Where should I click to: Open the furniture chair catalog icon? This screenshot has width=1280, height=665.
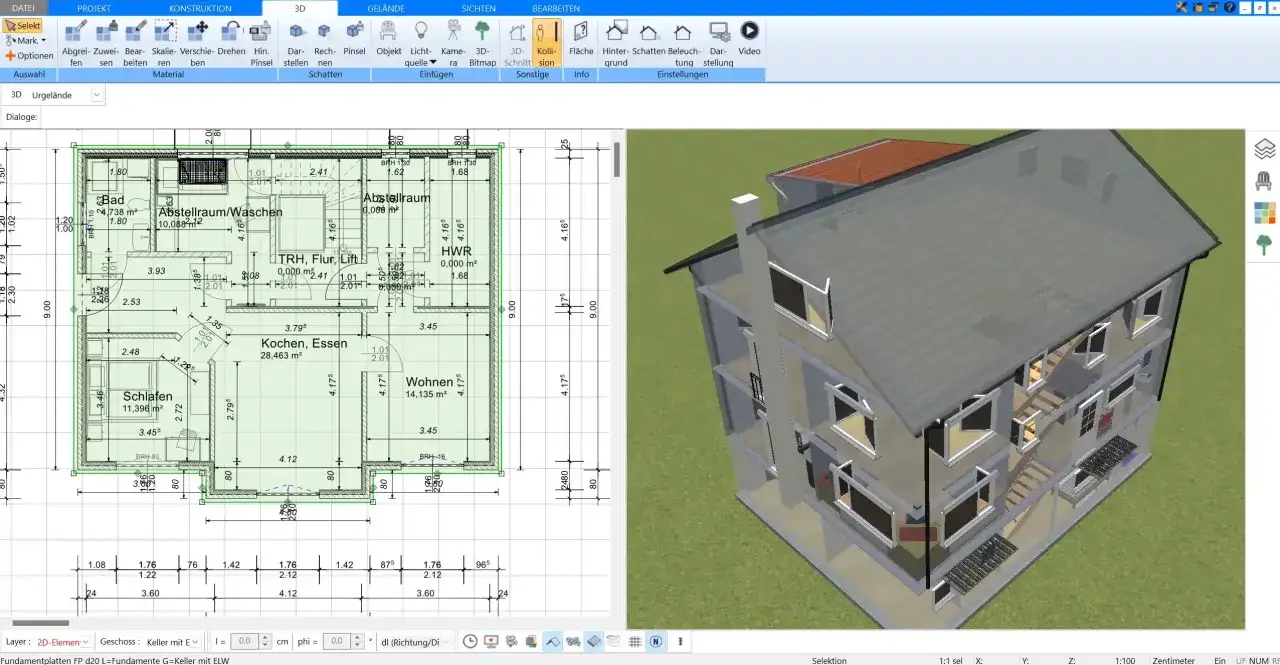point(1264,181)
